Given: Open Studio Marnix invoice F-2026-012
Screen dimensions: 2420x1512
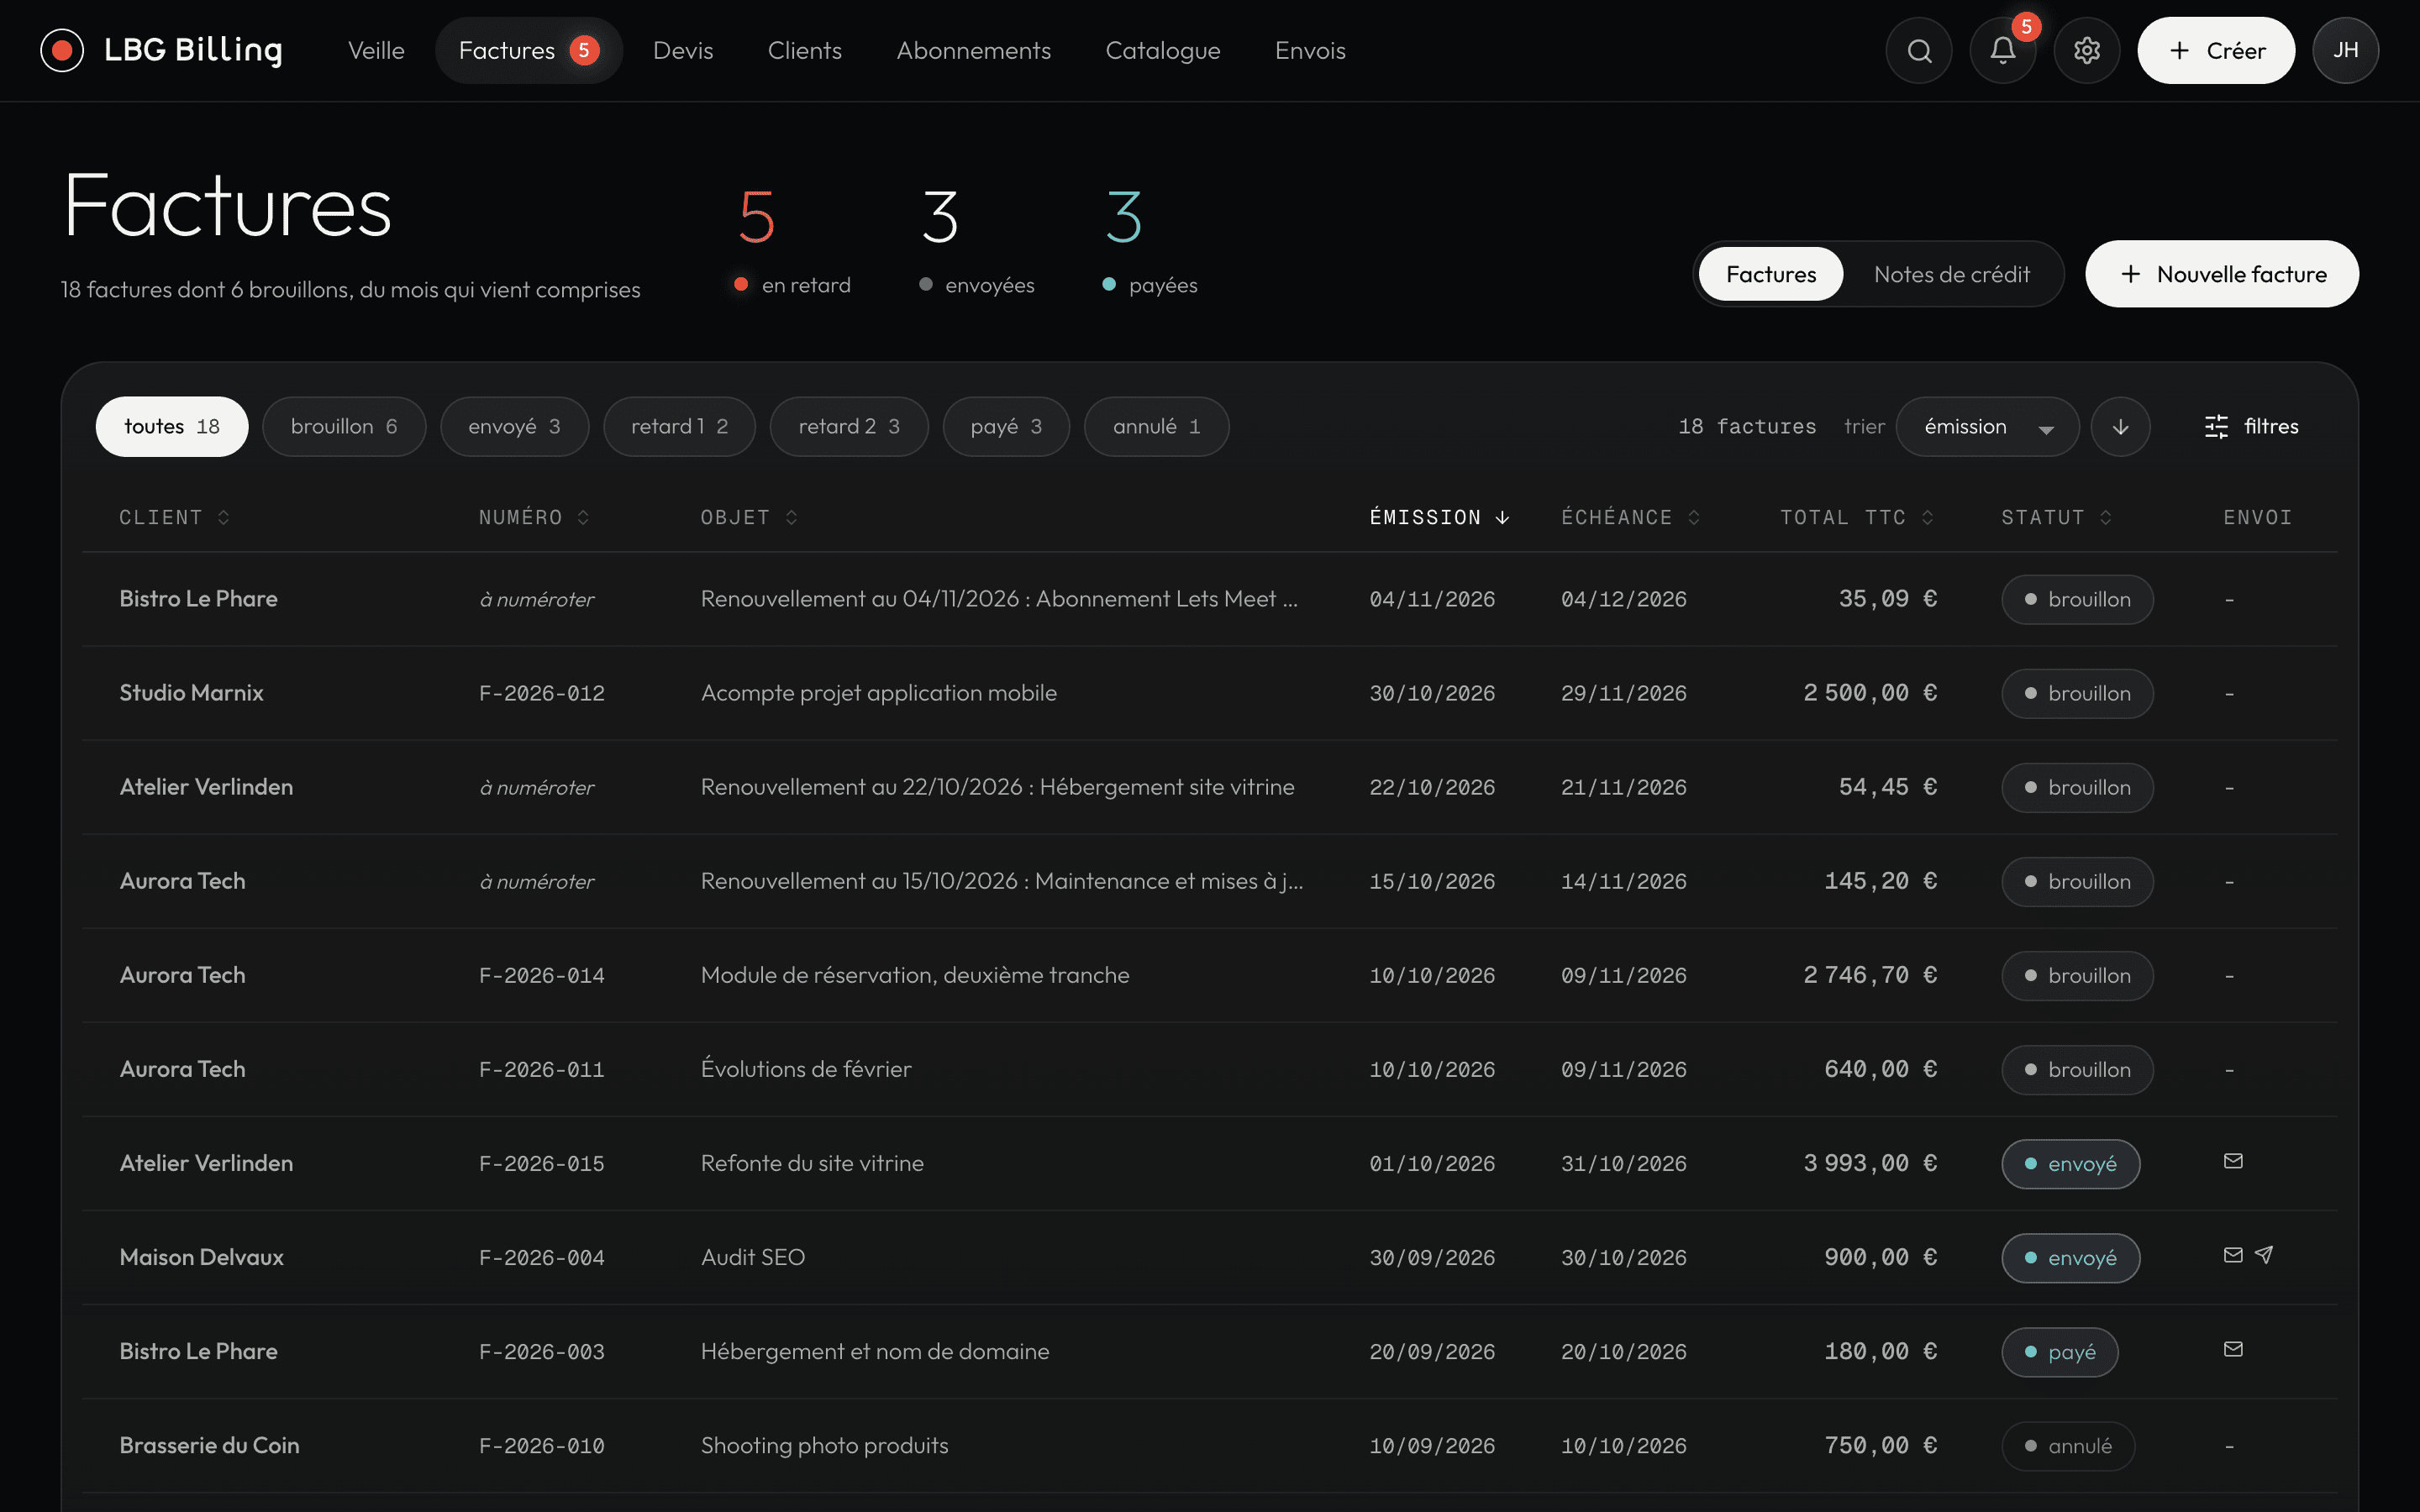Looking at the screenshot, I should coord(1209,693).
